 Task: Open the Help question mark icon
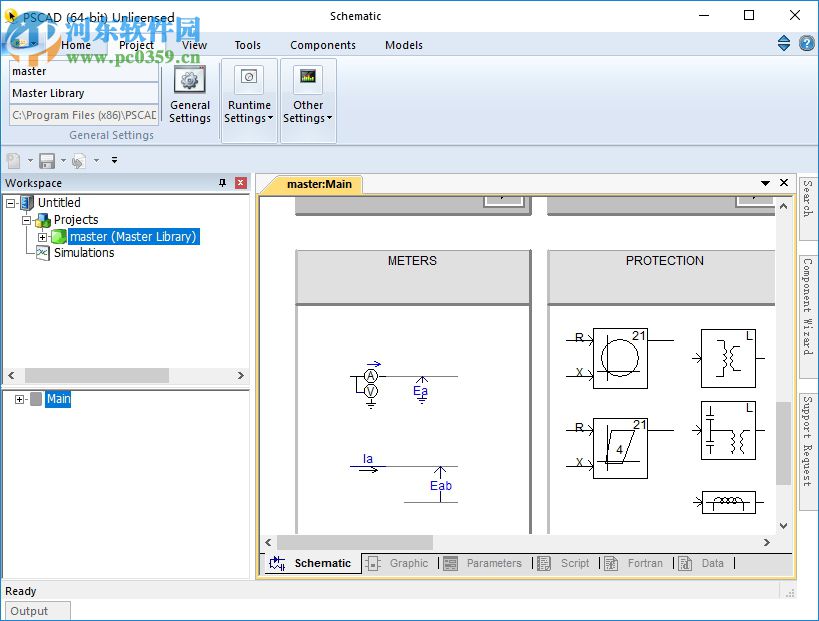point(806,44)
